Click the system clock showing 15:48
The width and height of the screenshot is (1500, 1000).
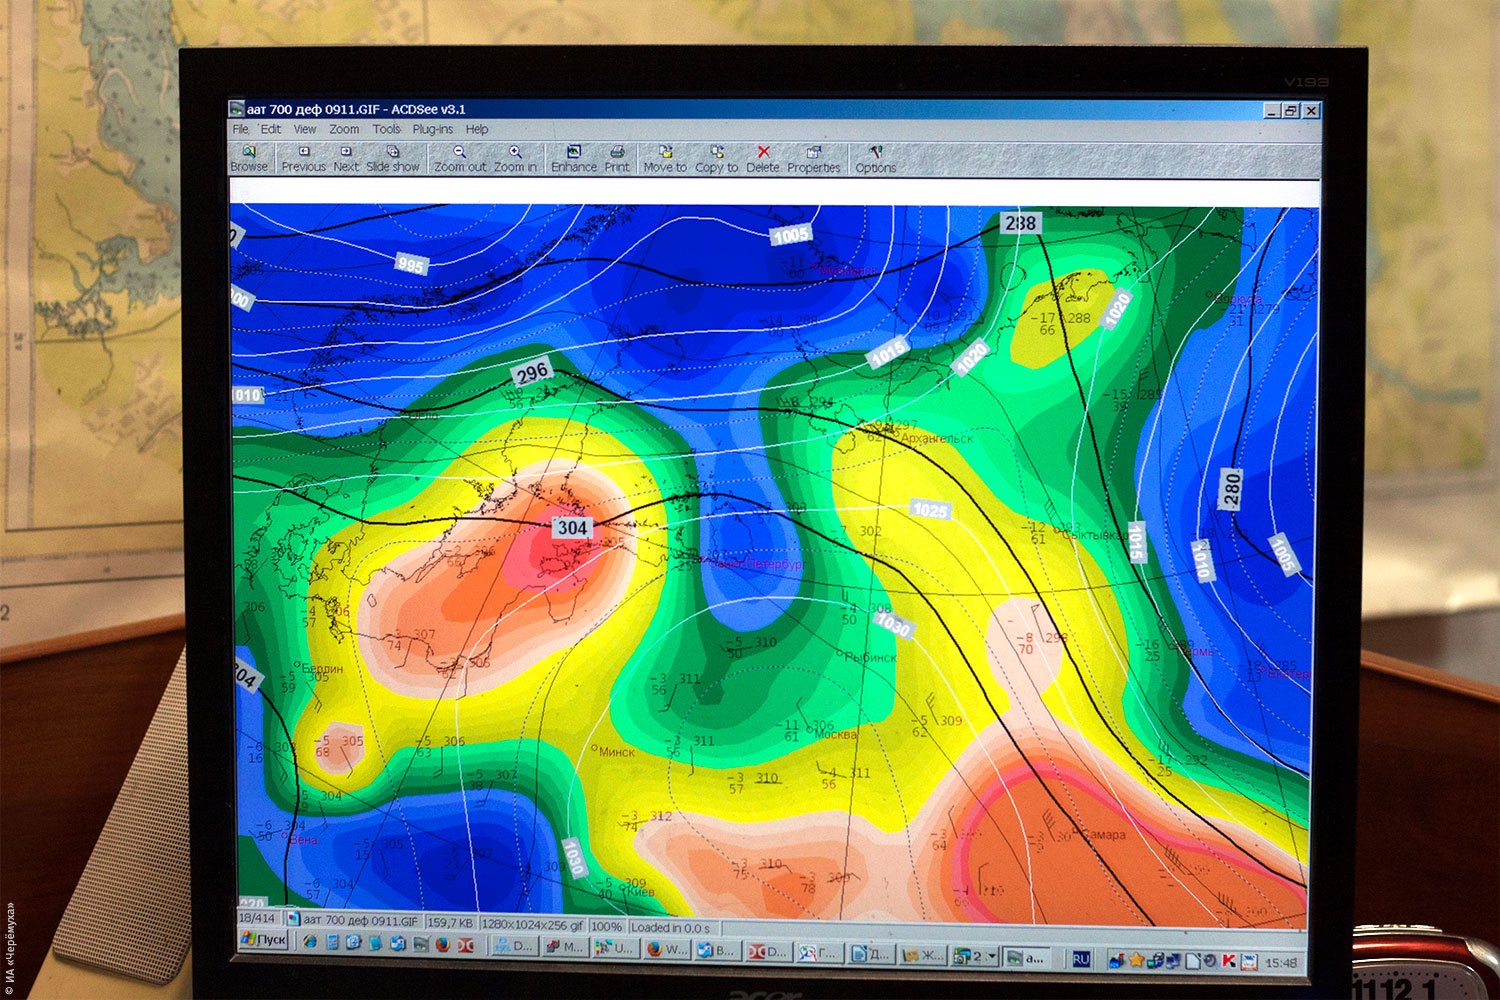[1281, 963]
